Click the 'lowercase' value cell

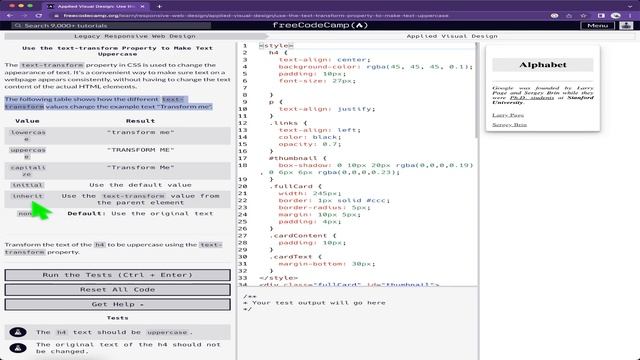click(27, 136)
